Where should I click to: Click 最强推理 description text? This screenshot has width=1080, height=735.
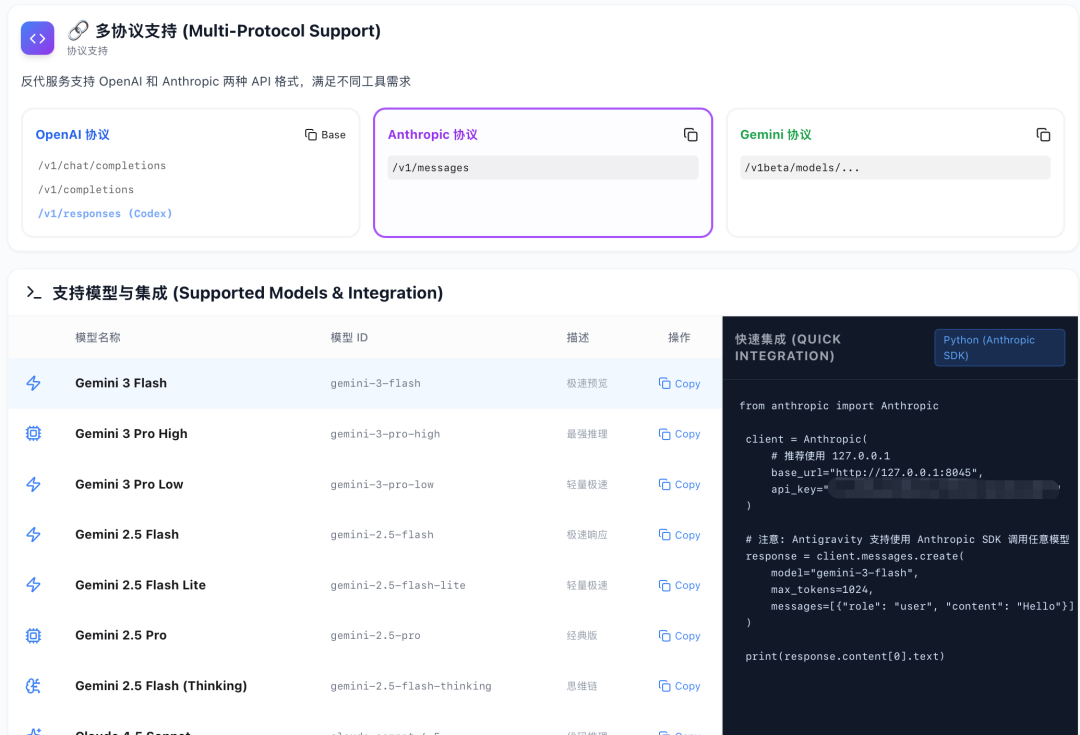tap(587, 434)
